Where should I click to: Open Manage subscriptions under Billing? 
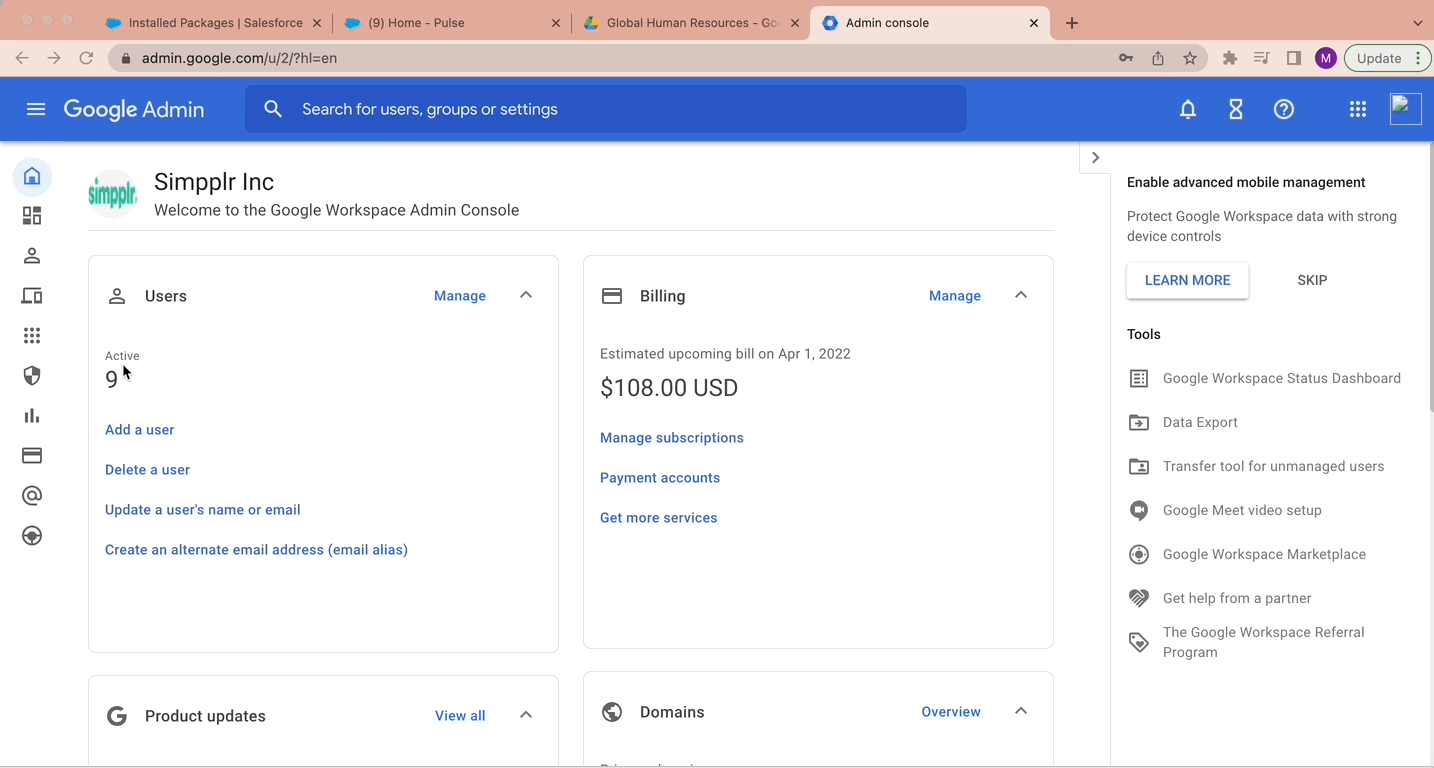coord(671,437)
